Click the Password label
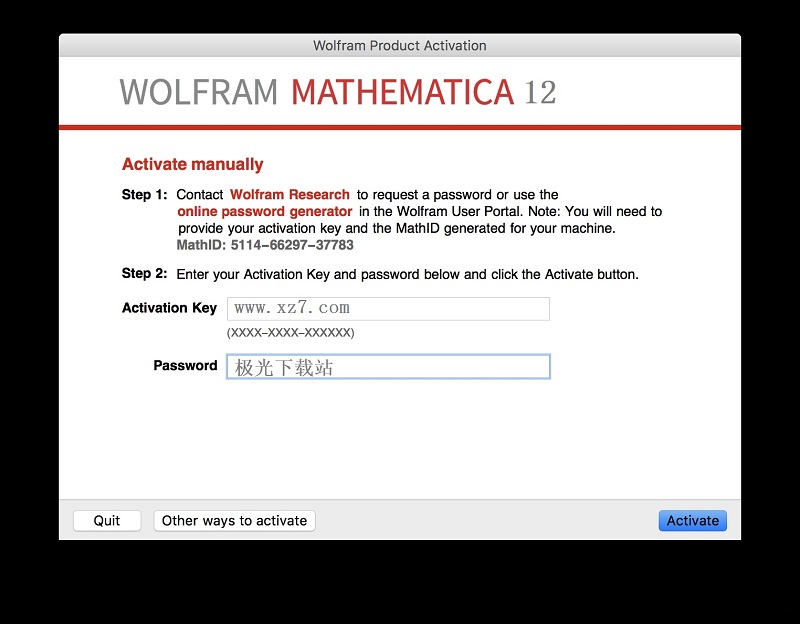The width and height of the screenshot is (800, 624). (x=185, y=365)
